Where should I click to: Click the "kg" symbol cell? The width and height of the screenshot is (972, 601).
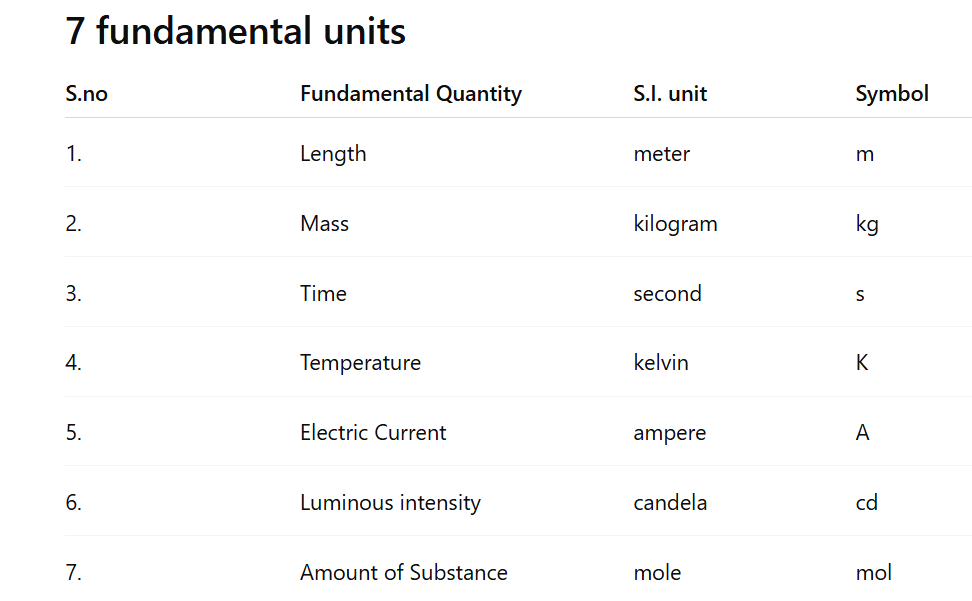tap(867, 224)
